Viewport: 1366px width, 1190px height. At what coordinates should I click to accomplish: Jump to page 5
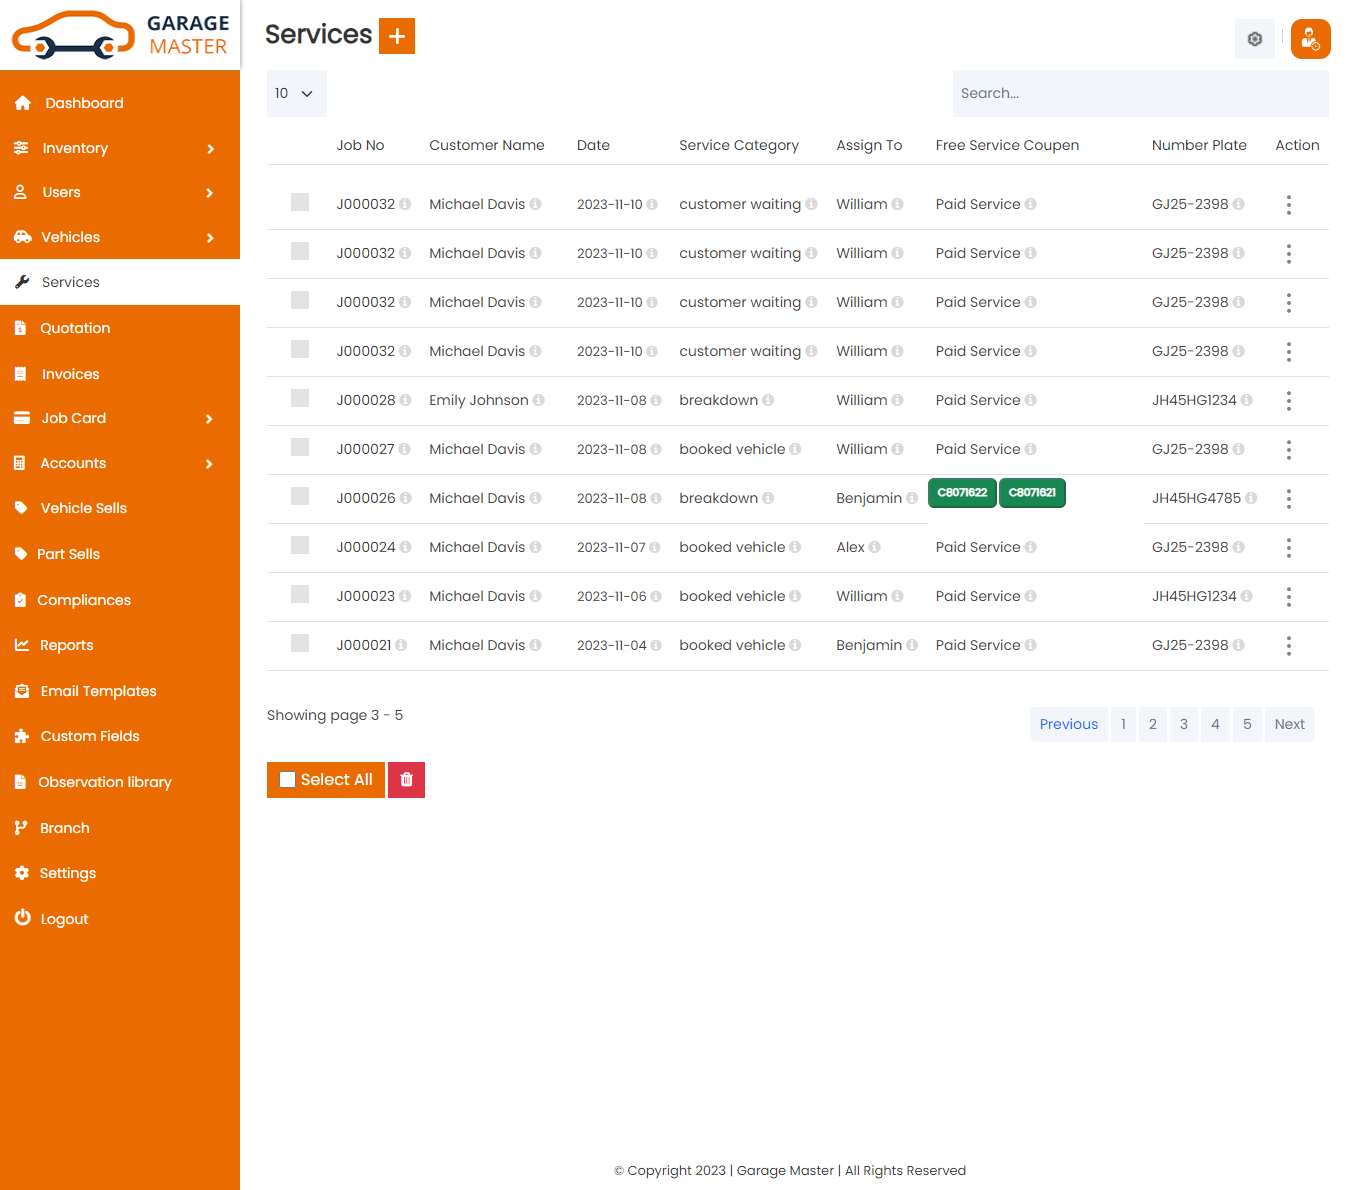point(1247,724)
